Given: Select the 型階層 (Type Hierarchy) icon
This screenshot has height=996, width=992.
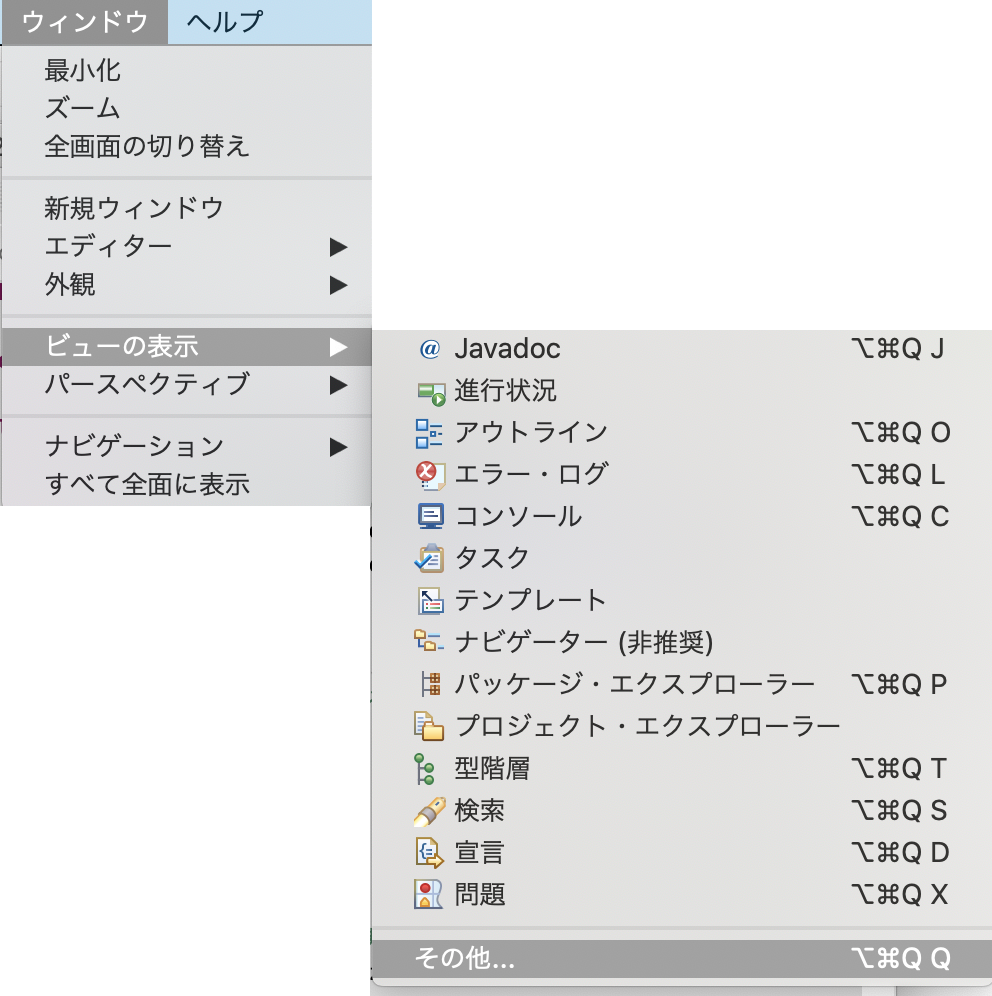Looking at the screenshot, I should 430,769.
